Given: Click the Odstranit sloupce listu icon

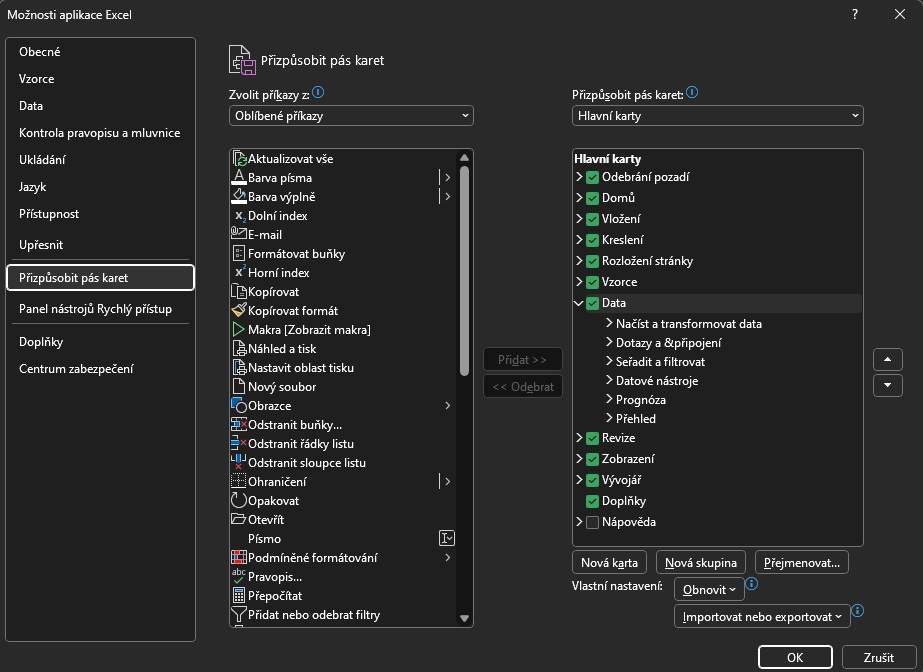Looking at the screenshot, I should tap(239, 463).
